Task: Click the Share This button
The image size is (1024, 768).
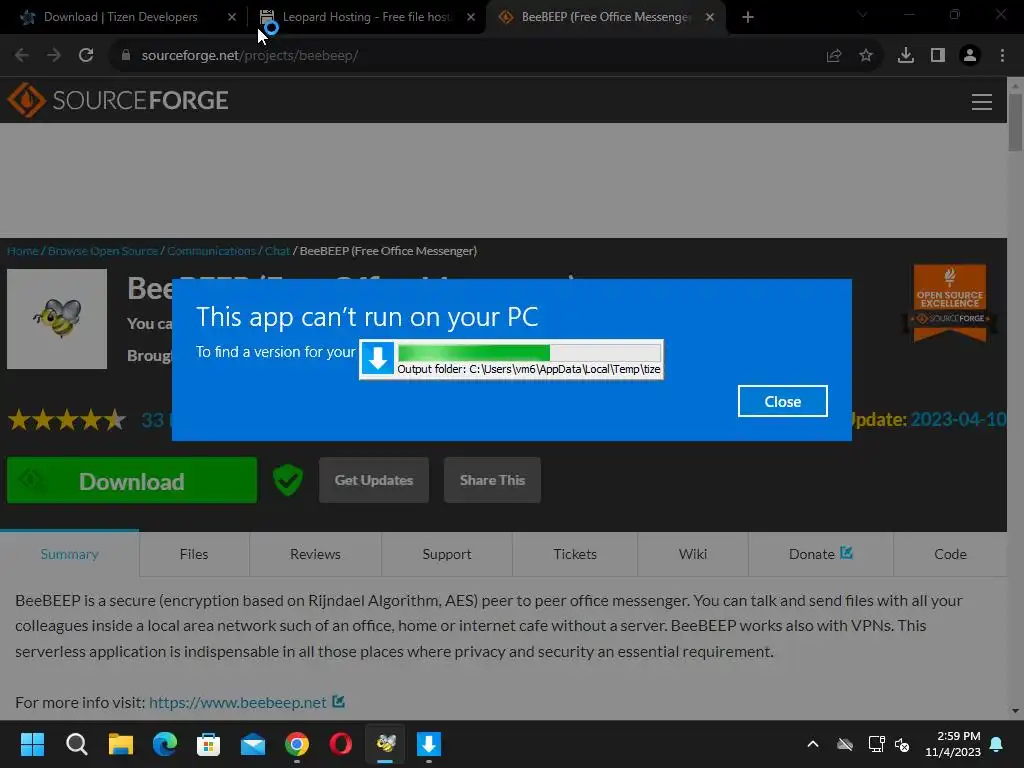Action: 492,480
